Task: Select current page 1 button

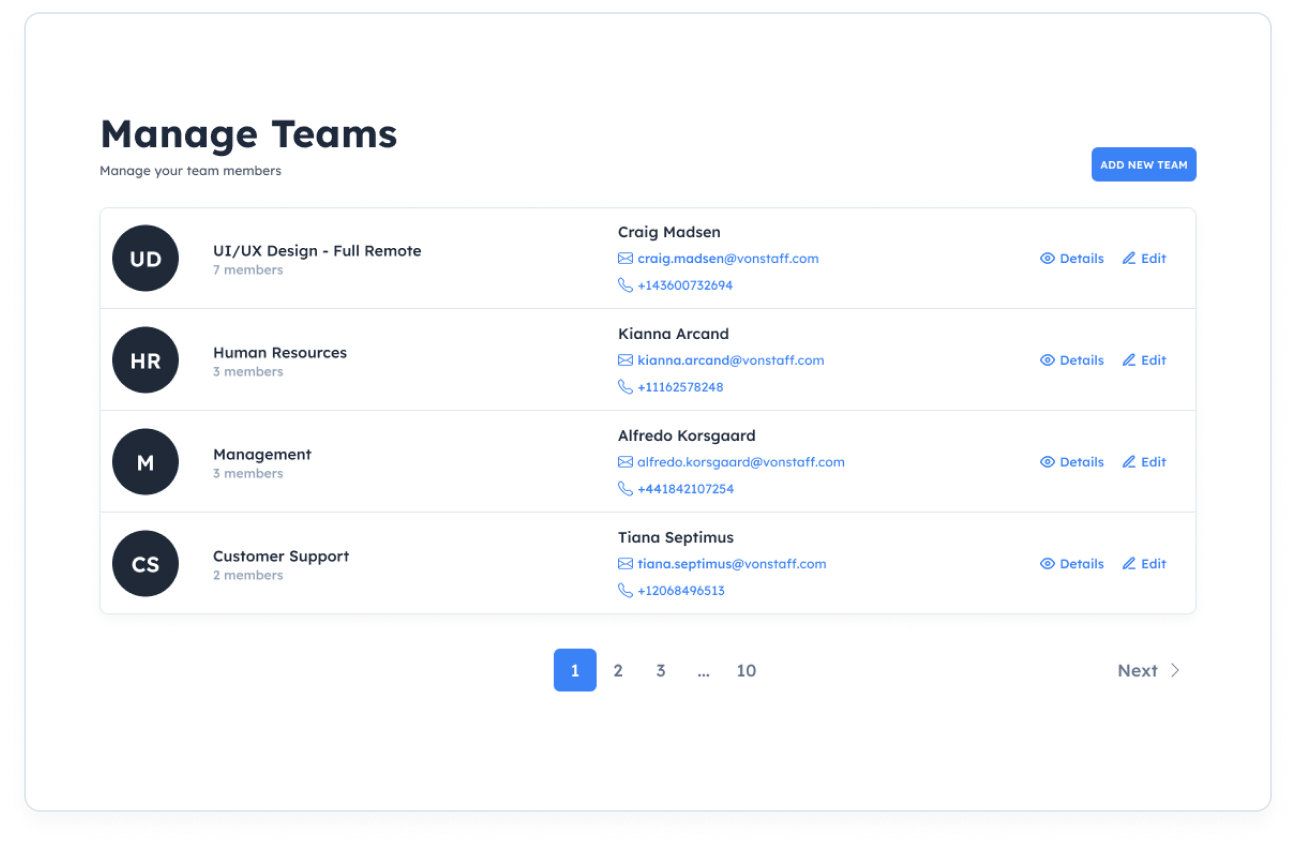Action: pos(575,671)
